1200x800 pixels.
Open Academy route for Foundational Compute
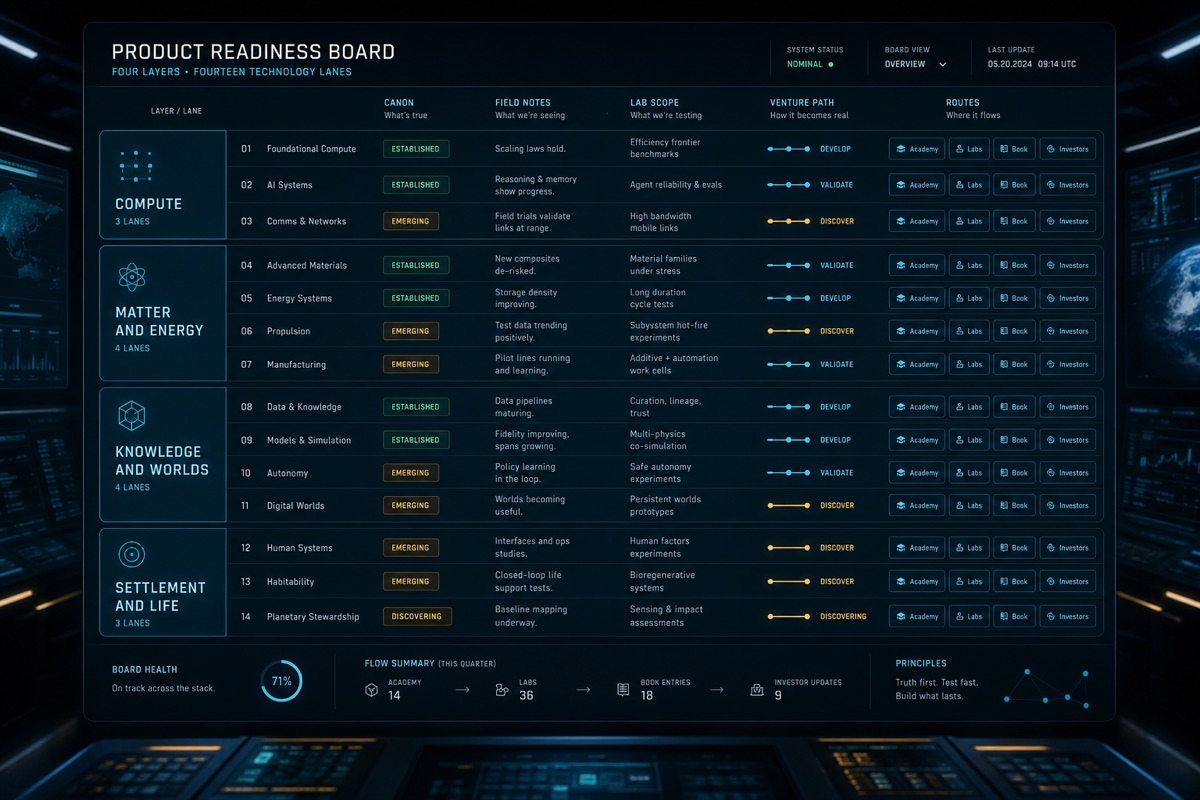[x=917, y=149]
